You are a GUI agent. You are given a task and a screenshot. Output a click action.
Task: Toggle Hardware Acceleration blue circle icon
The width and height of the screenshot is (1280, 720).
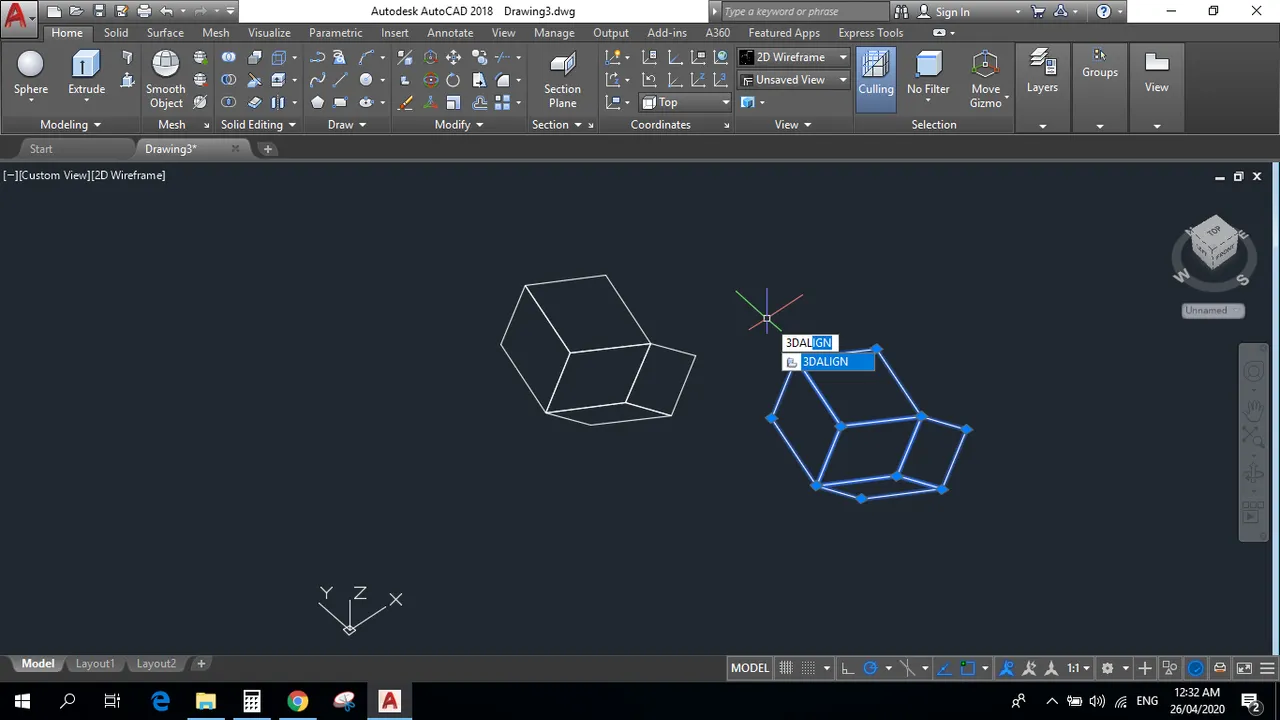[x=1196, y=668]
